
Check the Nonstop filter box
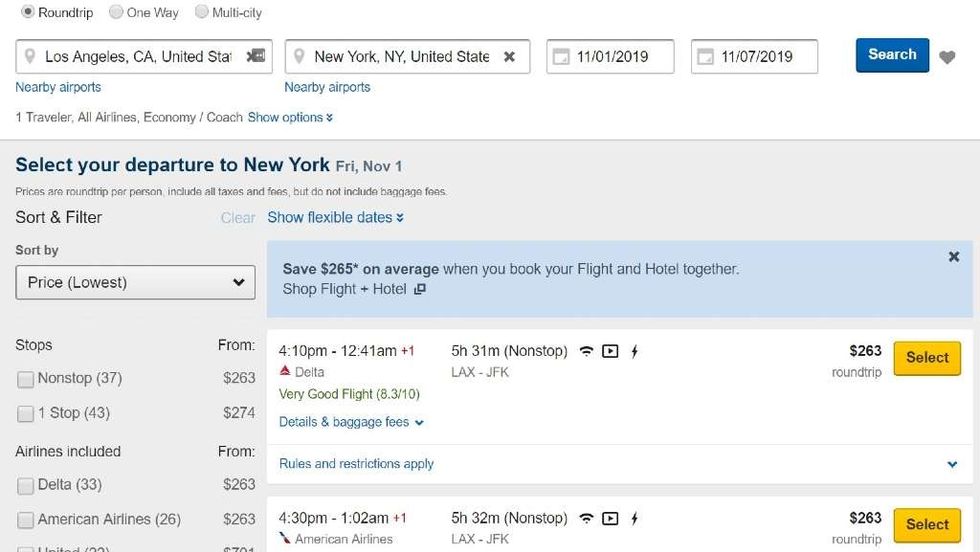pyautogui.click(x=25, y=379)
